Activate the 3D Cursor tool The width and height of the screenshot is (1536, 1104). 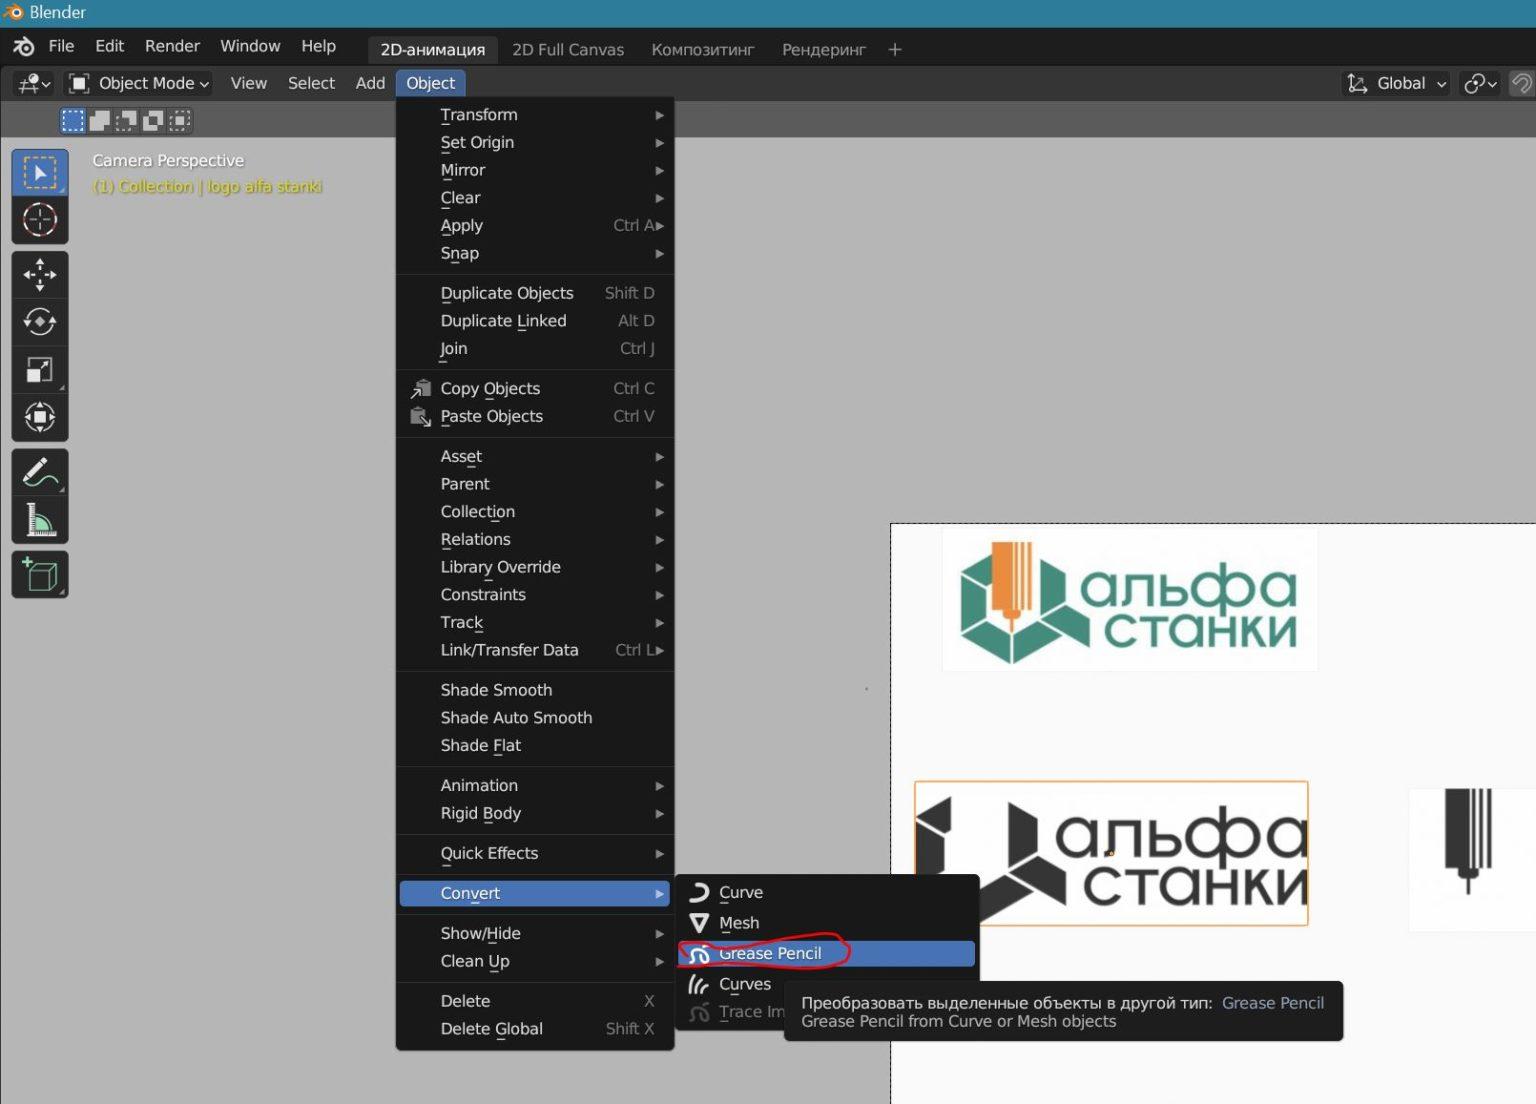coord(40,220)
